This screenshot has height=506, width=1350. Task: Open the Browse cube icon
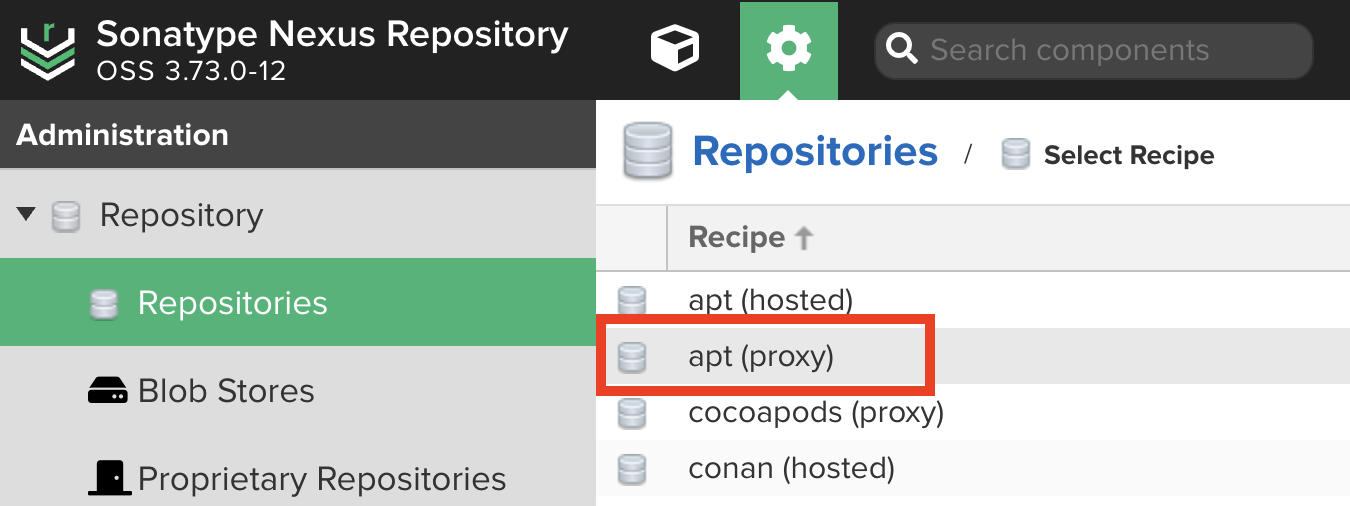[675, 49]
